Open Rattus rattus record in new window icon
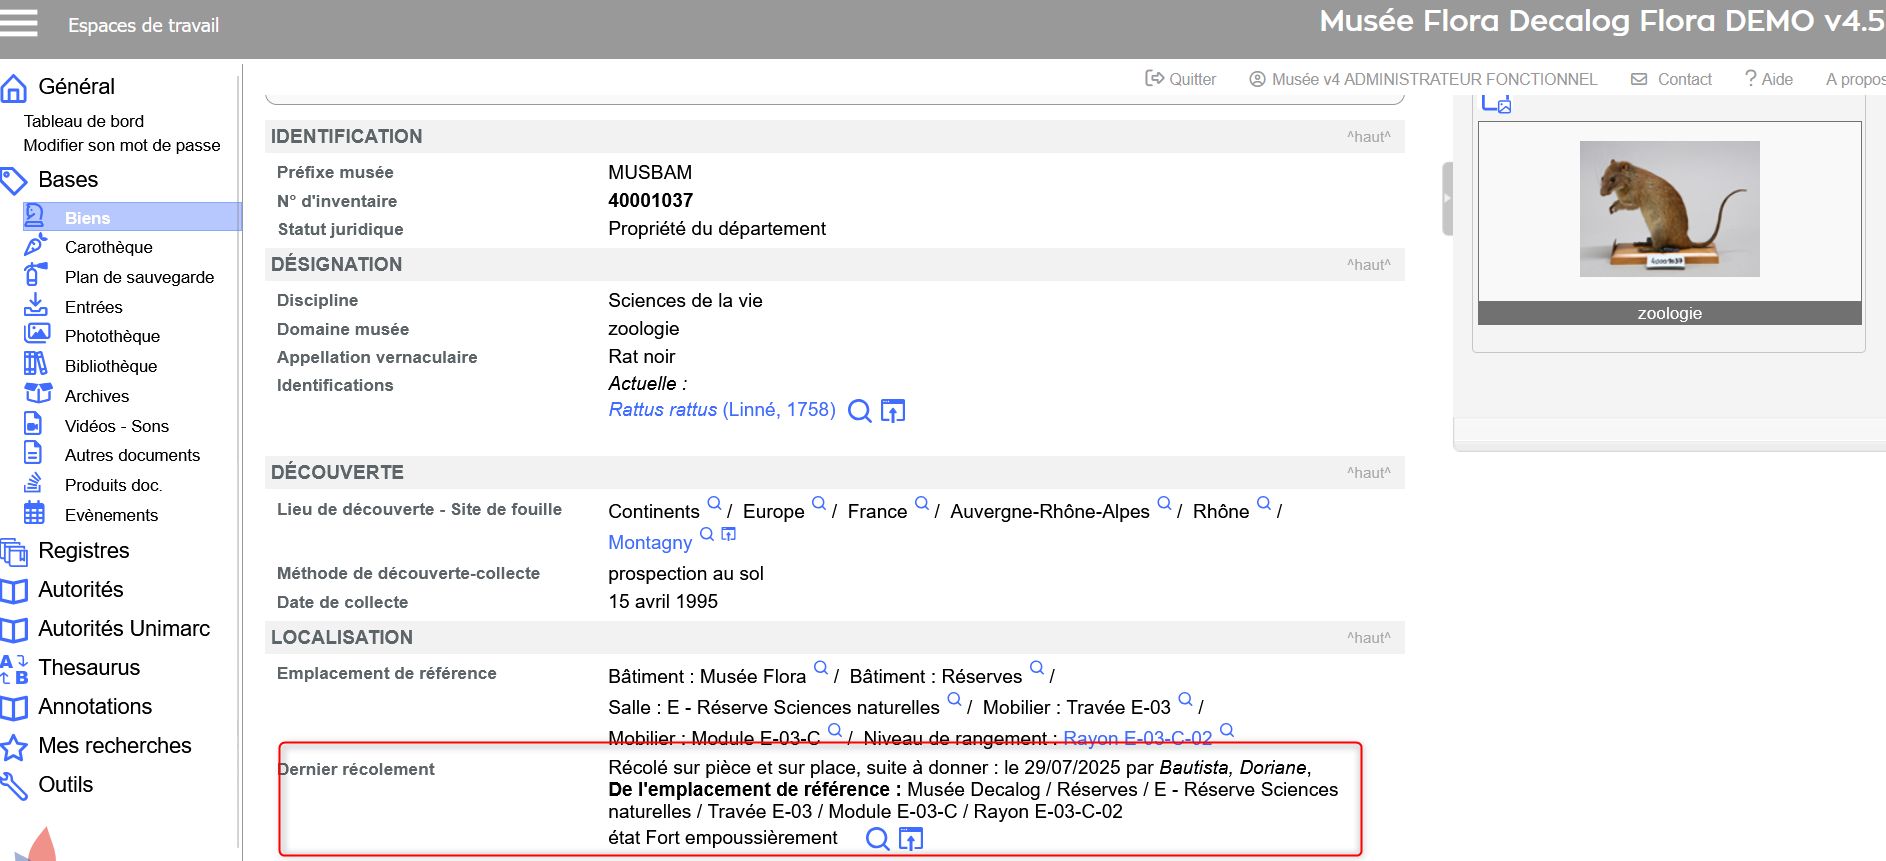 (x=893, y=411)
